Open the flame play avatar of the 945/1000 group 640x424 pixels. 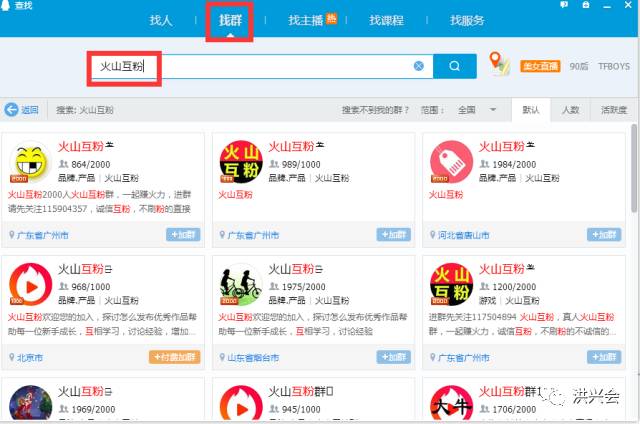[x=241, y=403]
